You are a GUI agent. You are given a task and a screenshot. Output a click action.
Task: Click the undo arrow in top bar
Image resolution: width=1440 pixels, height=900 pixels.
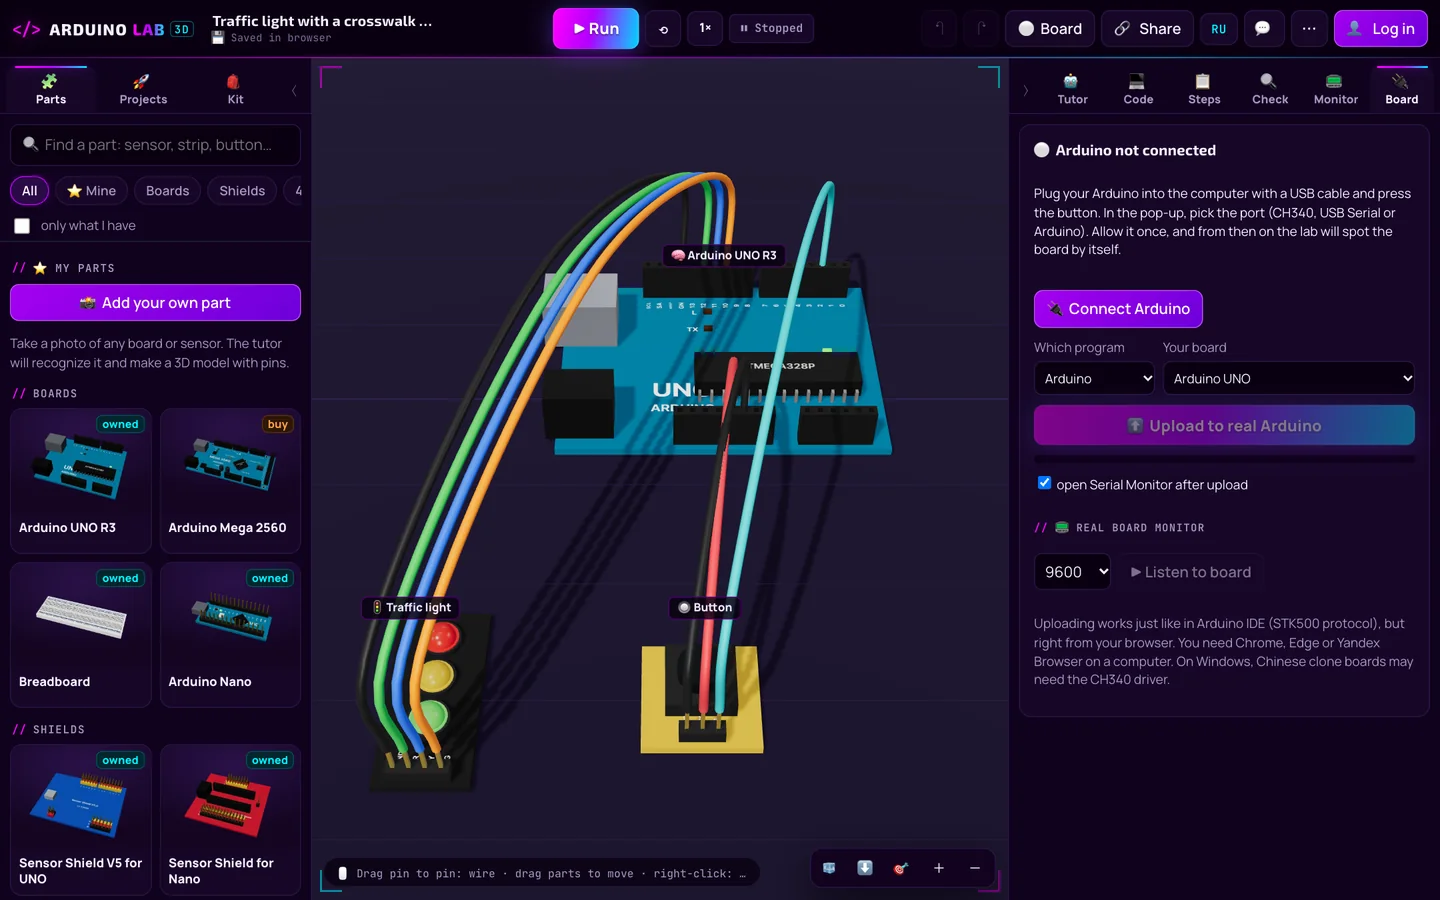[x=939, y=29]
